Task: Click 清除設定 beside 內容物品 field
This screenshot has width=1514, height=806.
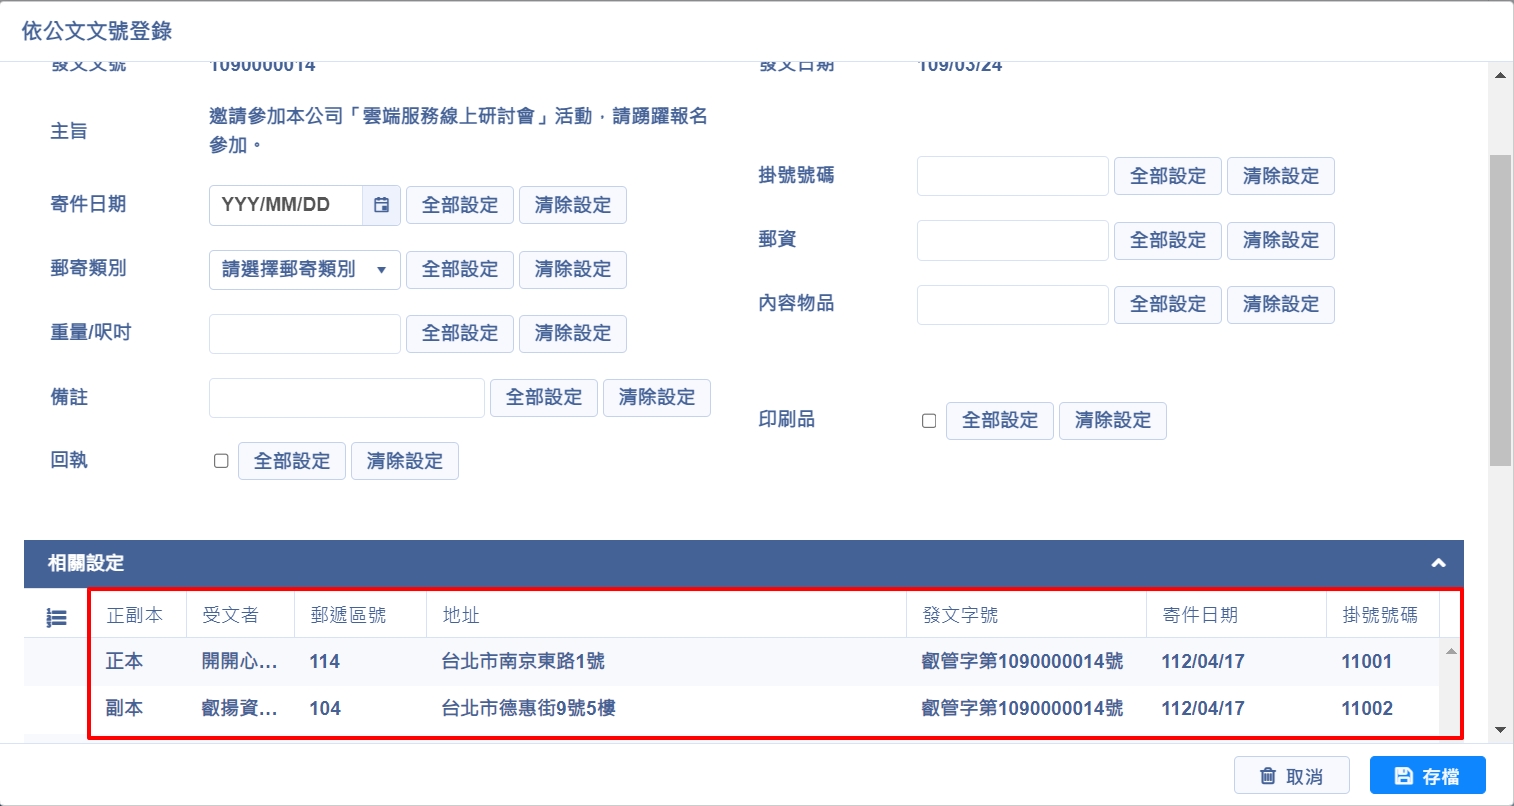Action: [1280, 304]
